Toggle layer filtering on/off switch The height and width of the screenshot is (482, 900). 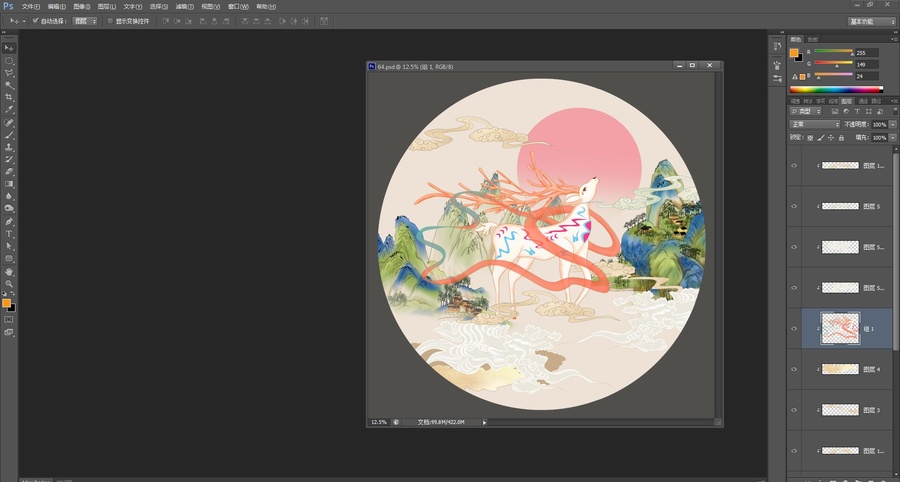tap(895, 110)
